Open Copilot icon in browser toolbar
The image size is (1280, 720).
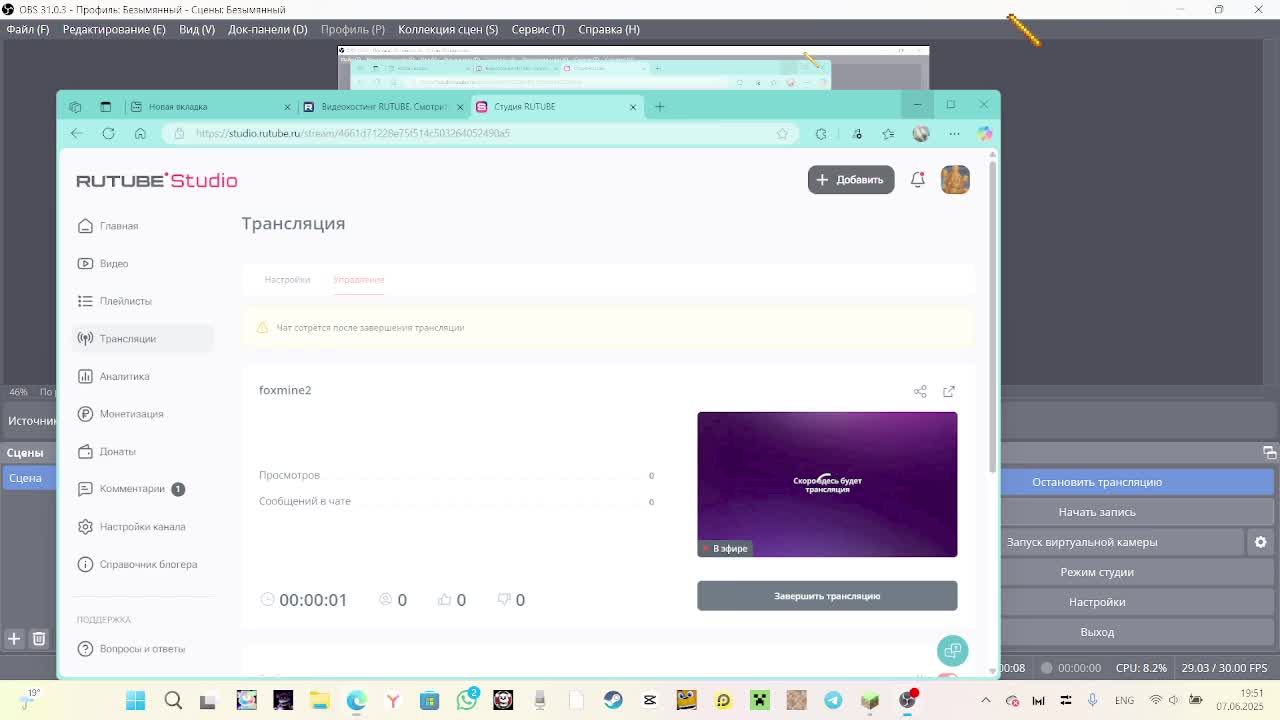tap(985, 133)
